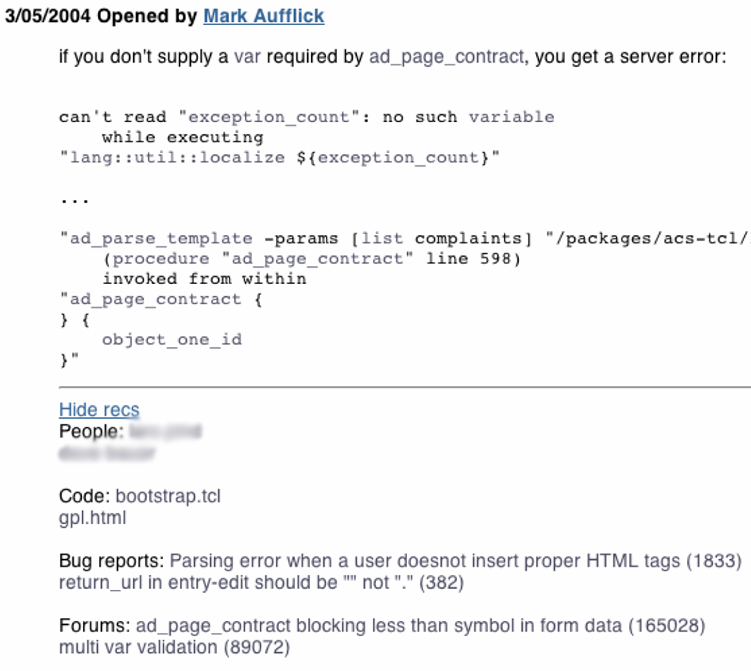Open Mark Aufflick's profile link
The image size is (751, 671).
(263, 16)
